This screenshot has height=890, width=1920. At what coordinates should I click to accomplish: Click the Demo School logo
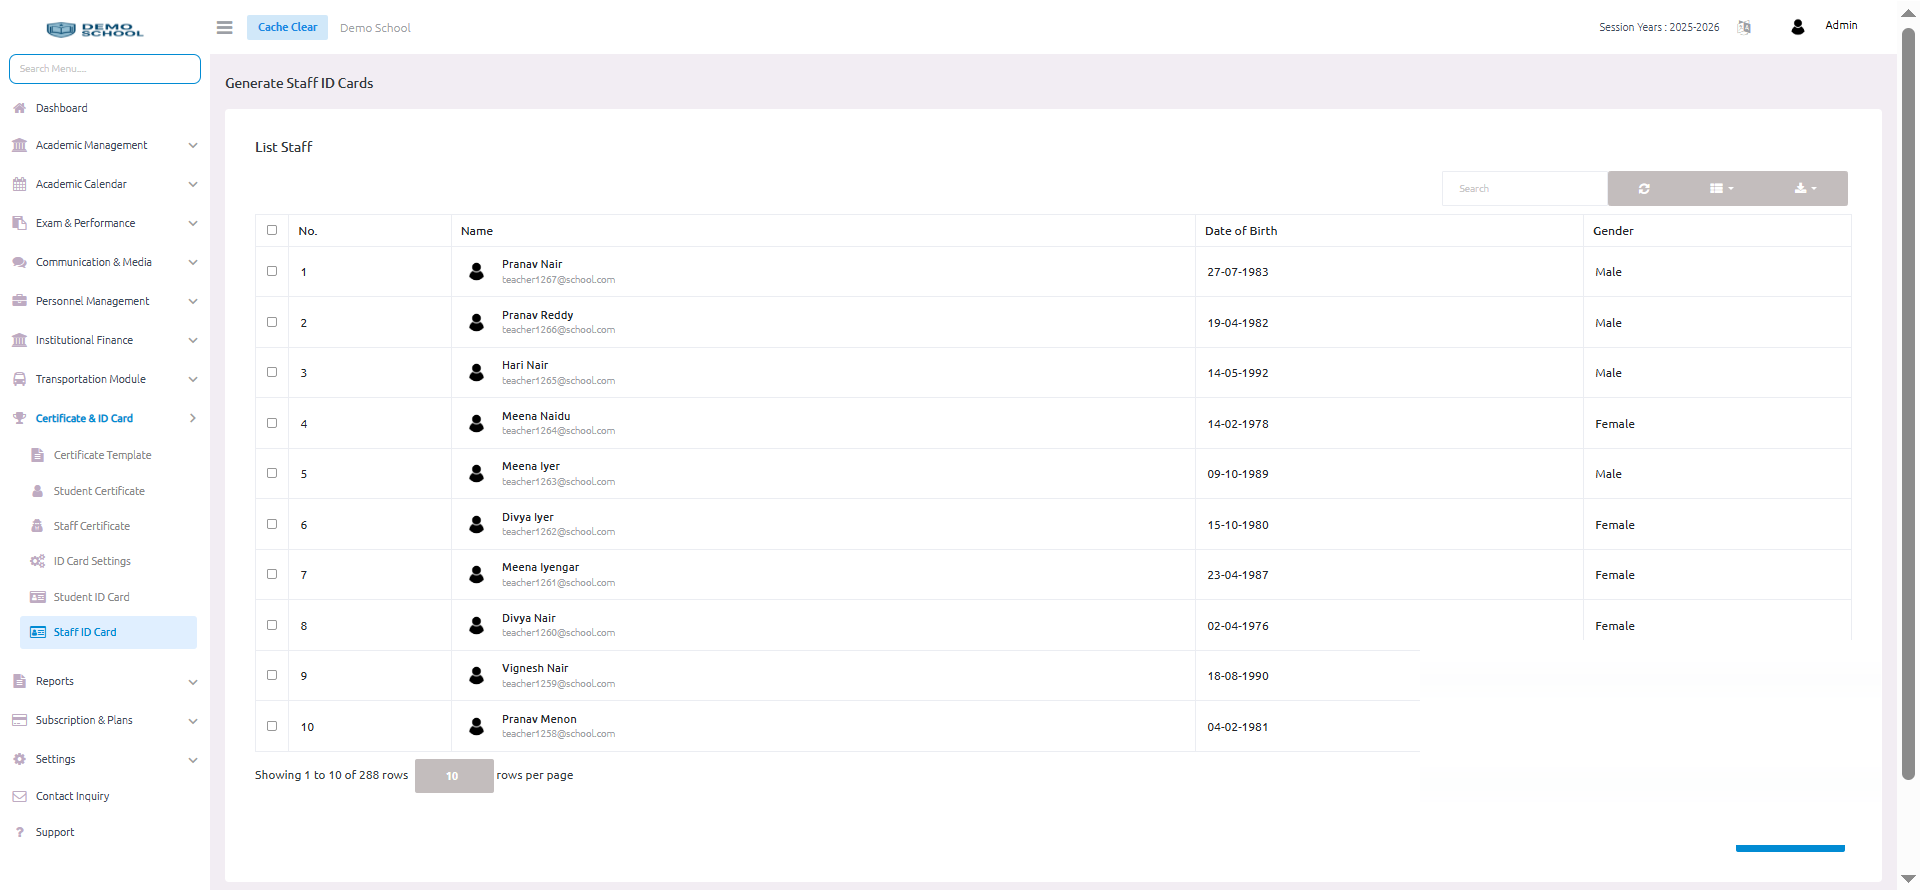point(95,29)
